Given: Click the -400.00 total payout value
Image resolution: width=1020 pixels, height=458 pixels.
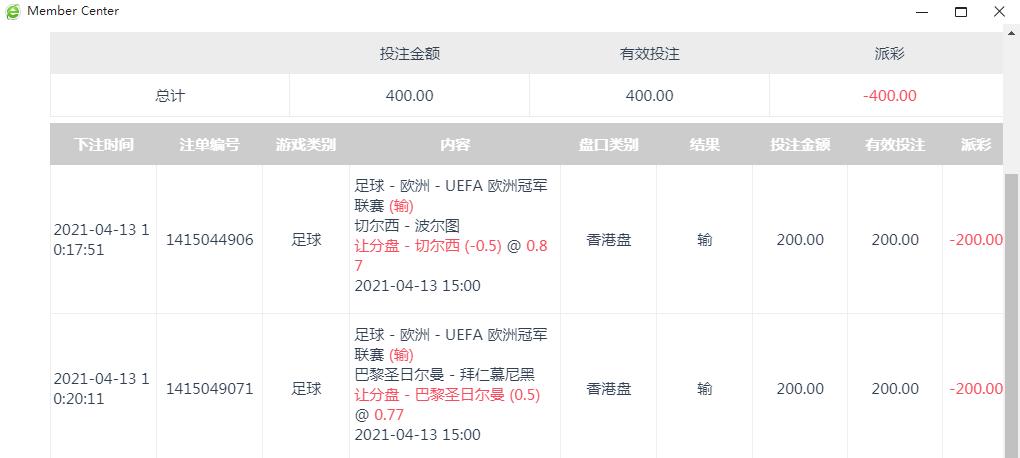Looking at the screenshot, I should click(x=889, y=96).
